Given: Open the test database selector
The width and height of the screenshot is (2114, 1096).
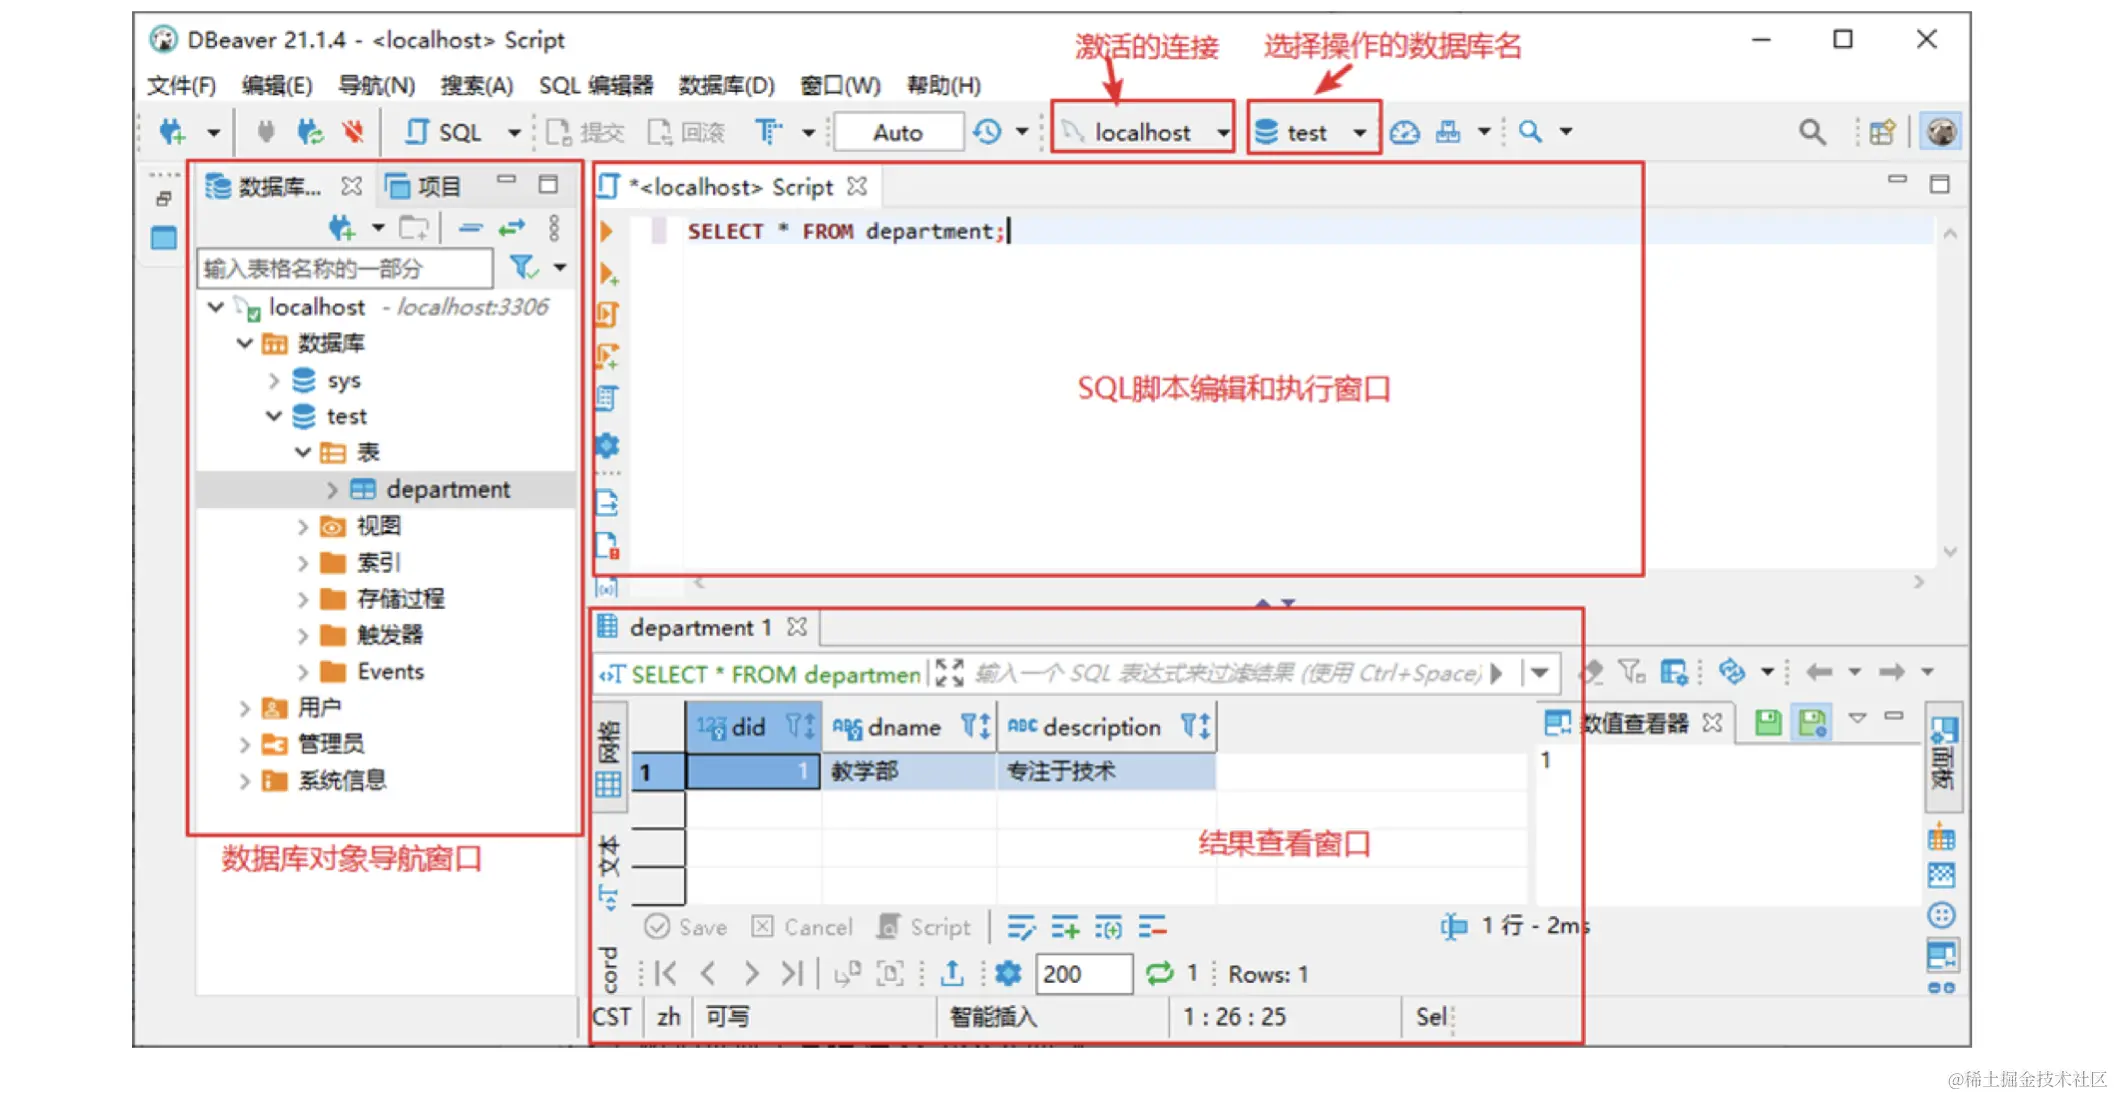Looking at the screenshot, I should point(1312,132).
